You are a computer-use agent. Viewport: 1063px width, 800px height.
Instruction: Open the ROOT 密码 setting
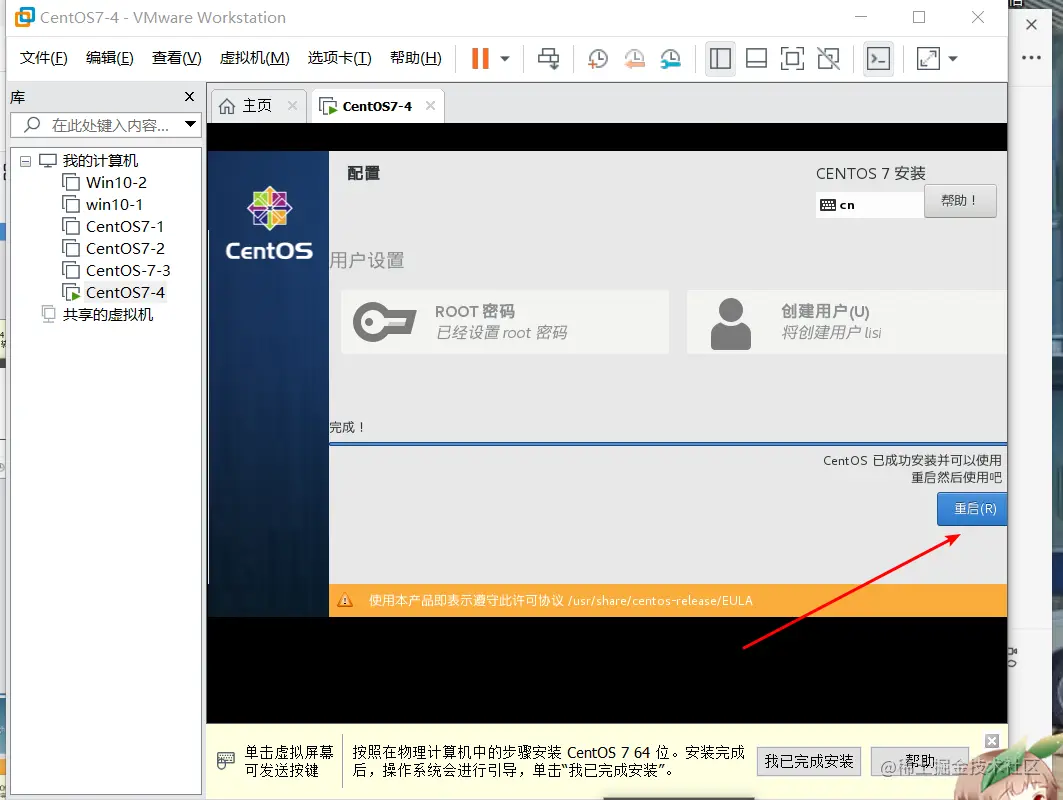tap(505, 322)
